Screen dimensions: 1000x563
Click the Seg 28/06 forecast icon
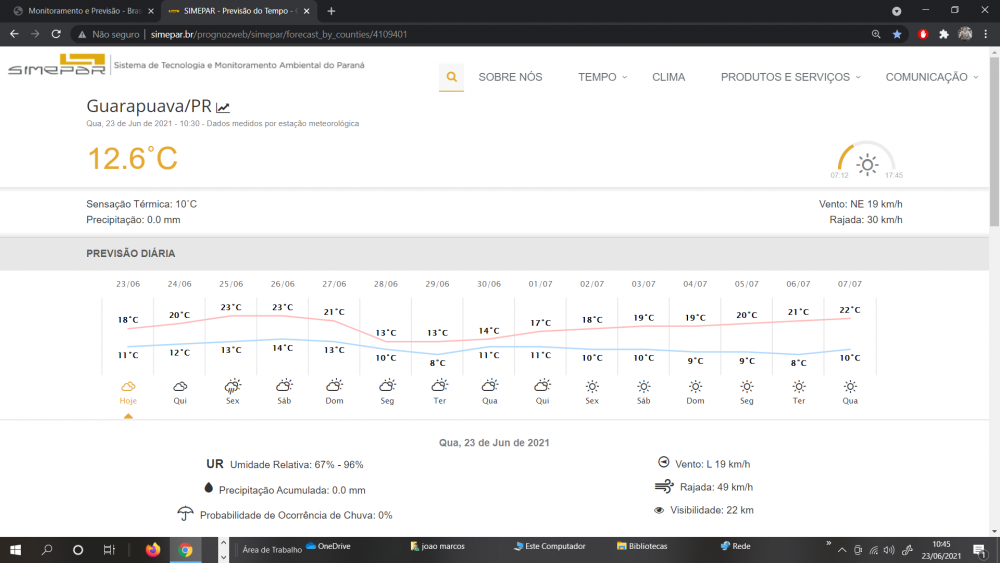point(387,385)
